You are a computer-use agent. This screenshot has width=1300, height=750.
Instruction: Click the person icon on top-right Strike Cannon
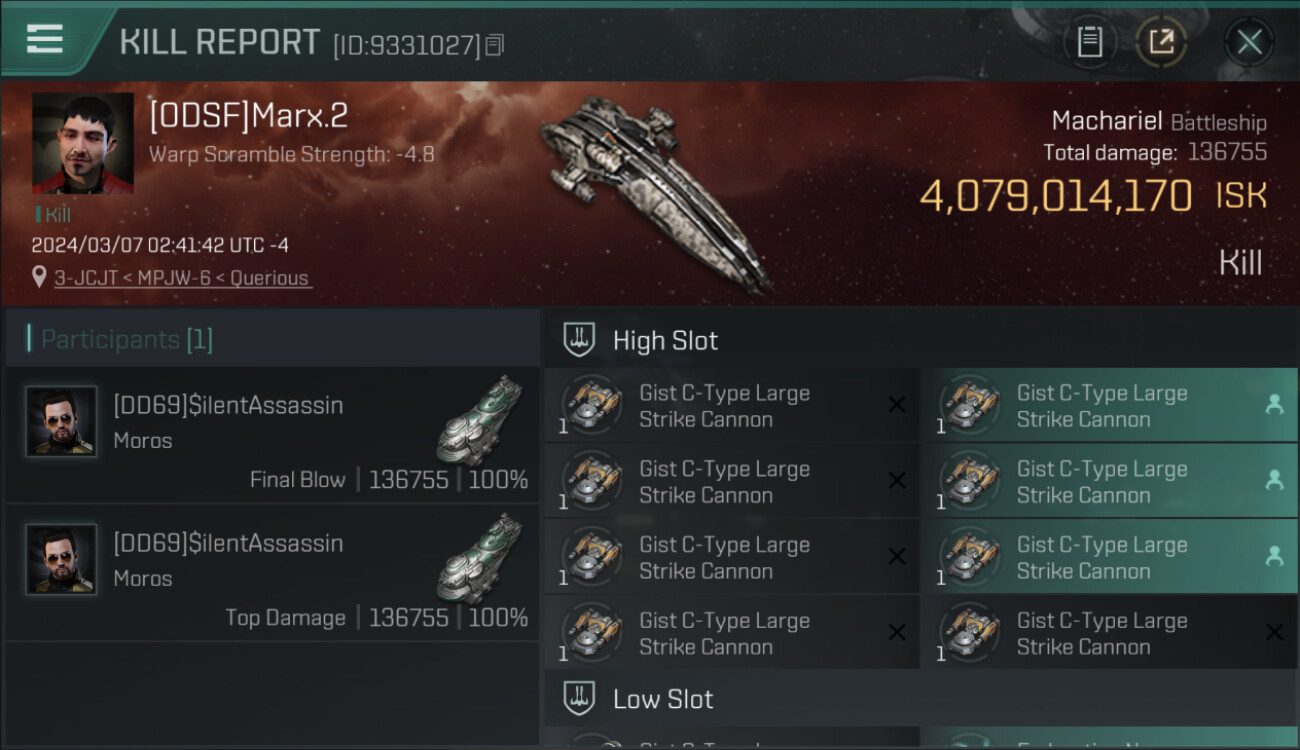coord(1274,404)
